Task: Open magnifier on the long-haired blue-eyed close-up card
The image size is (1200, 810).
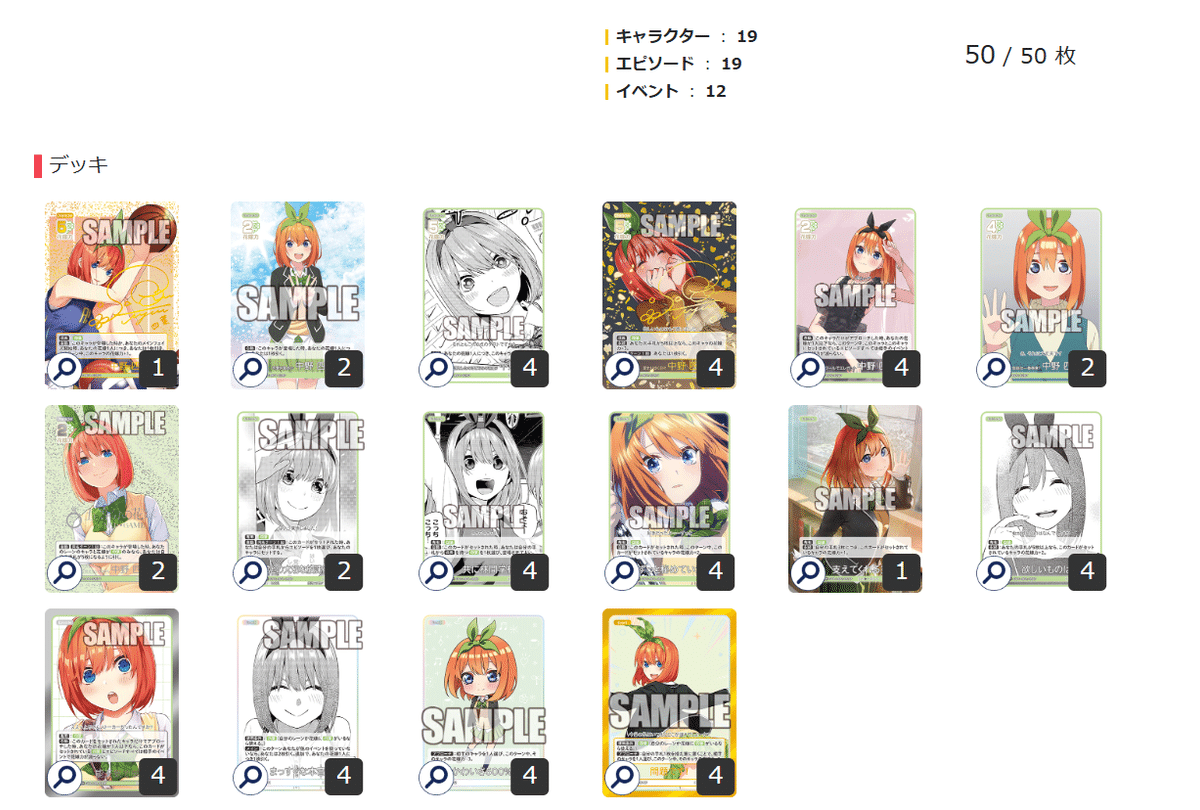Action: [x=622, y=573]
